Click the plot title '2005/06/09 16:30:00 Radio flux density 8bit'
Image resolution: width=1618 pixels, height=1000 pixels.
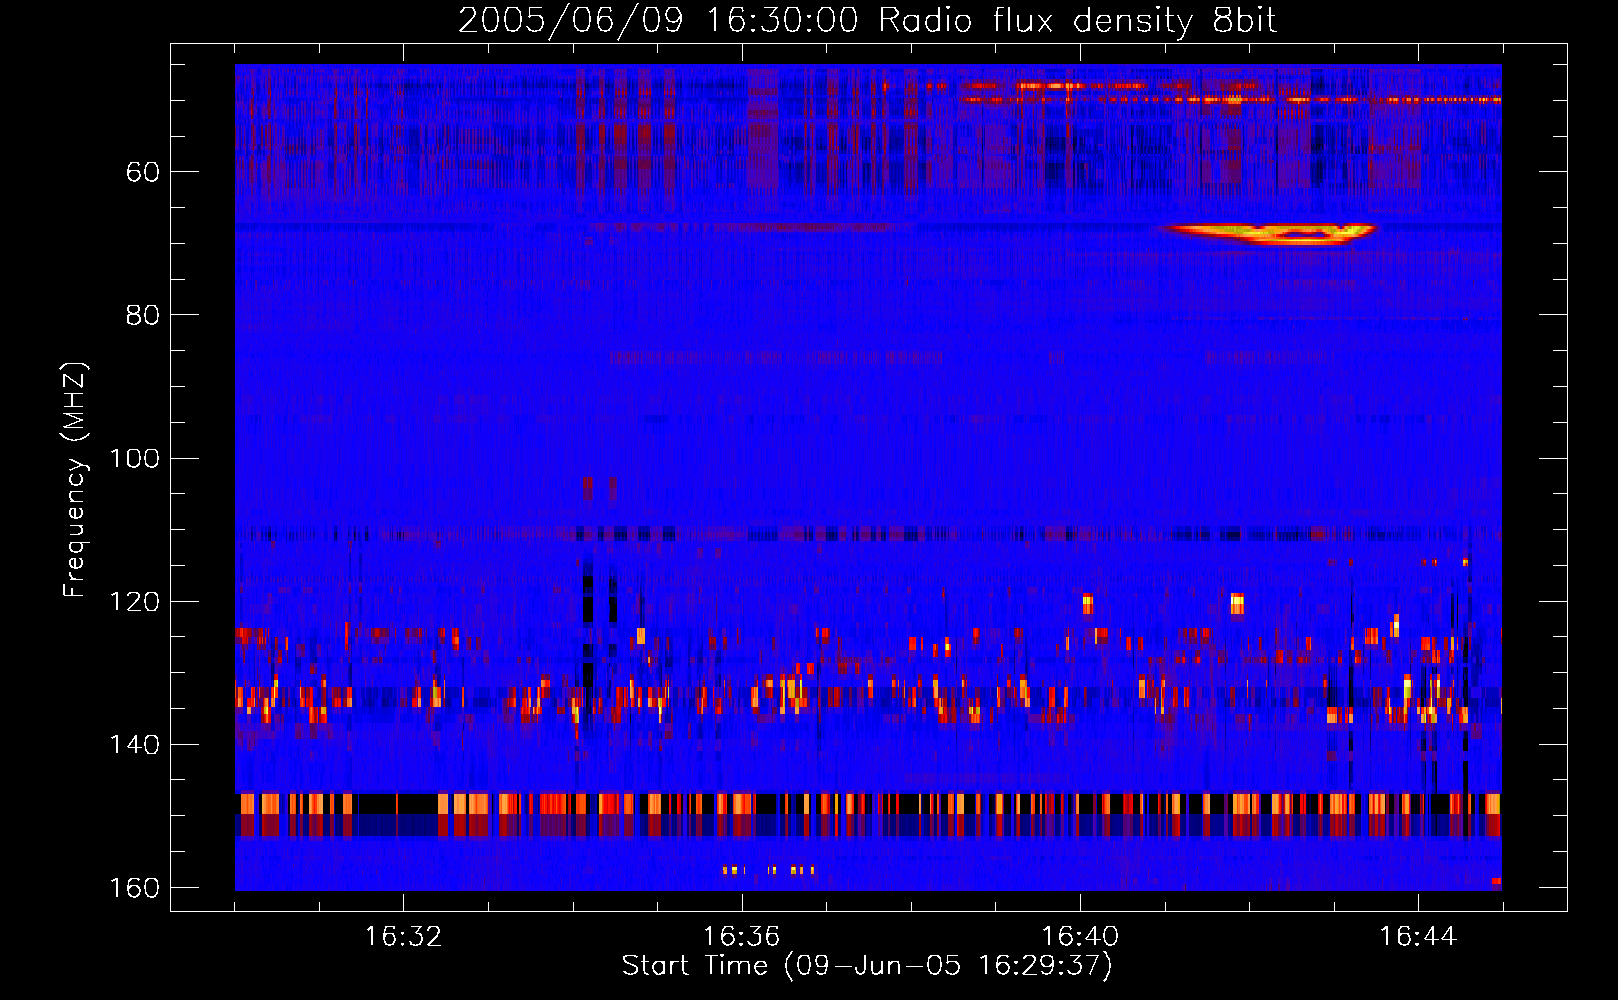coord(867,20)
